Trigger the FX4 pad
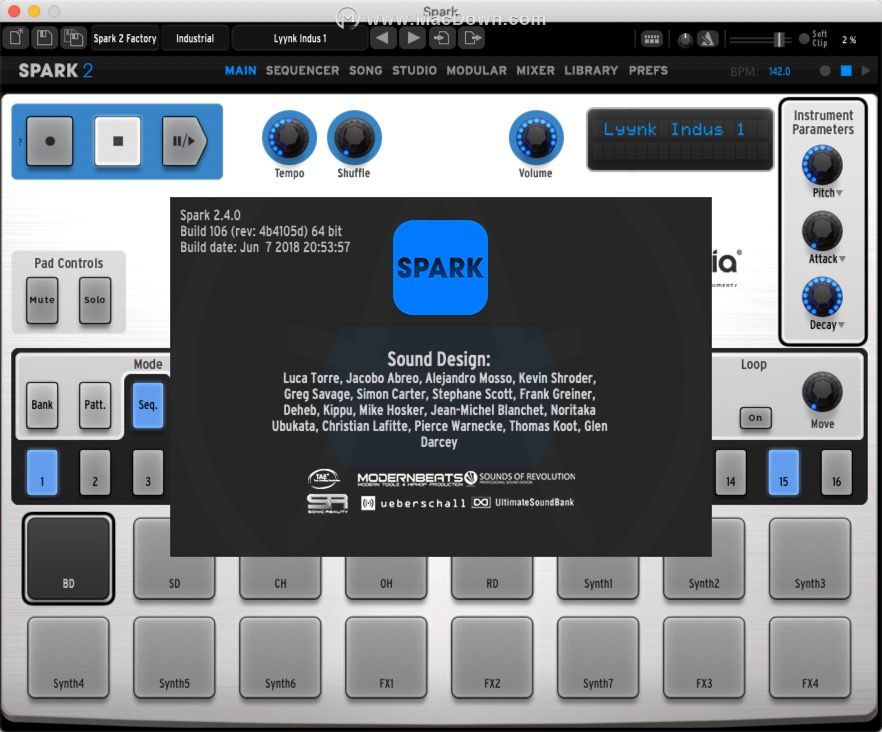The width and height of the screenshot is (882, 732). pyautogui.click(x=810, y=658)
